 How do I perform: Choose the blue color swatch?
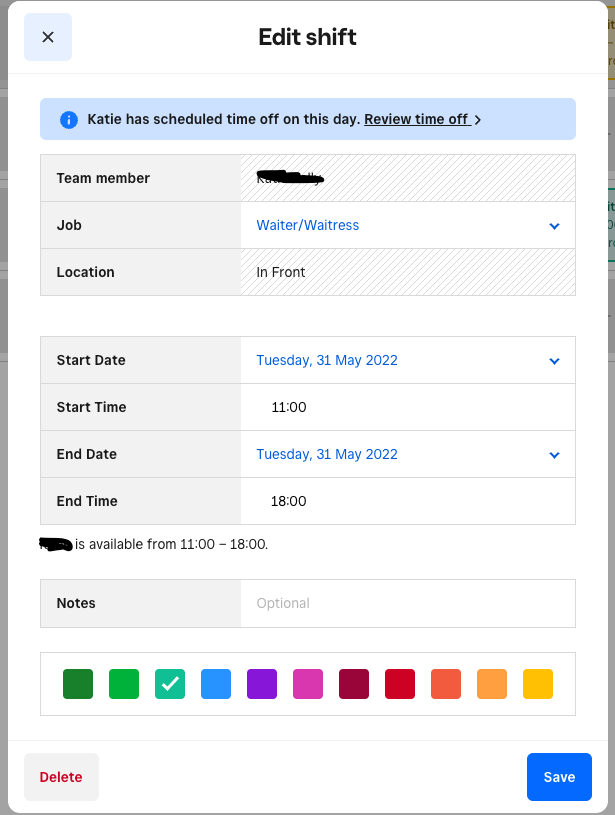pos(216,684)
